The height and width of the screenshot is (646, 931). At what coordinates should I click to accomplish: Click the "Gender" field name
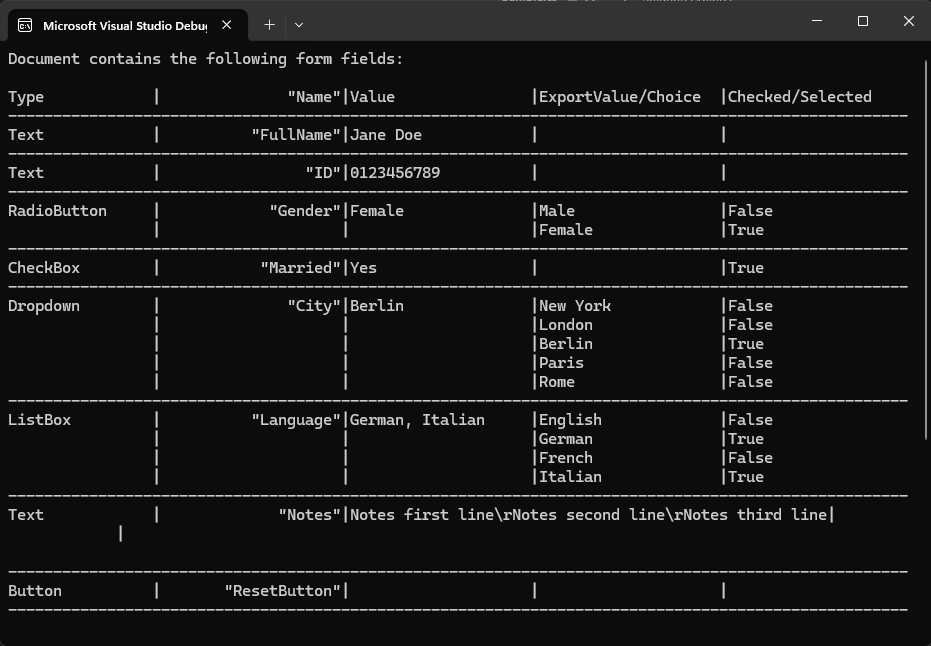coord(305,211)
